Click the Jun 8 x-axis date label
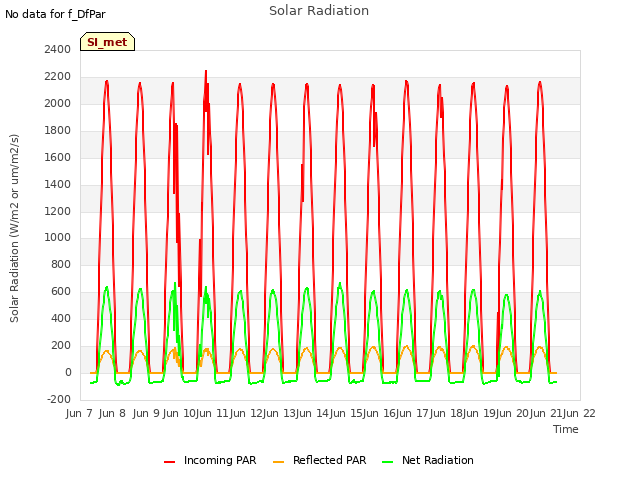 [x=112, y=413]
